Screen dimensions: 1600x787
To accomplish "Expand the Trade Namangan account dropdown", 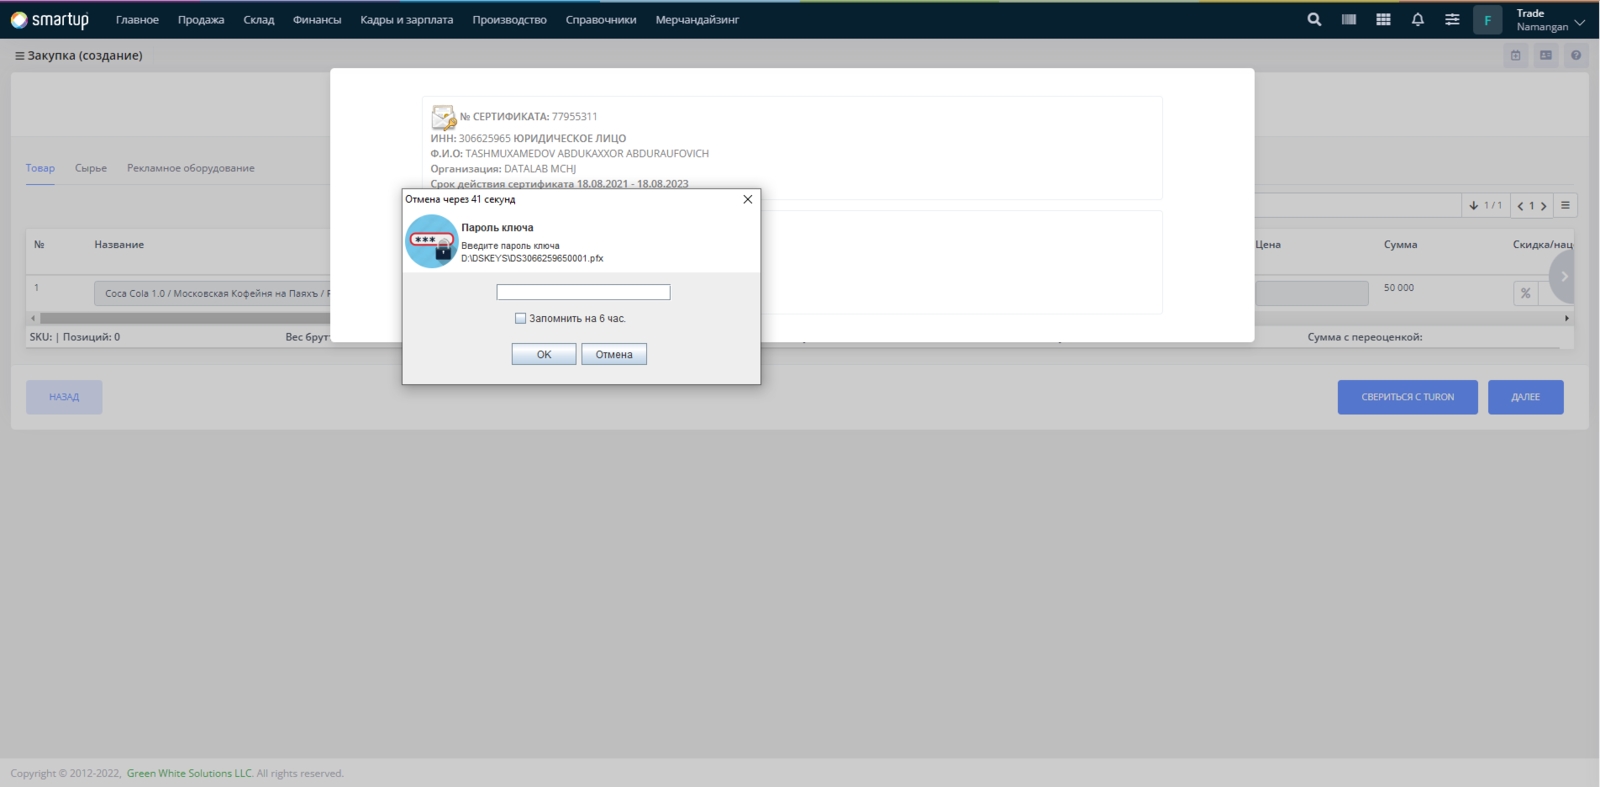I will click(x=1579, y=21).
